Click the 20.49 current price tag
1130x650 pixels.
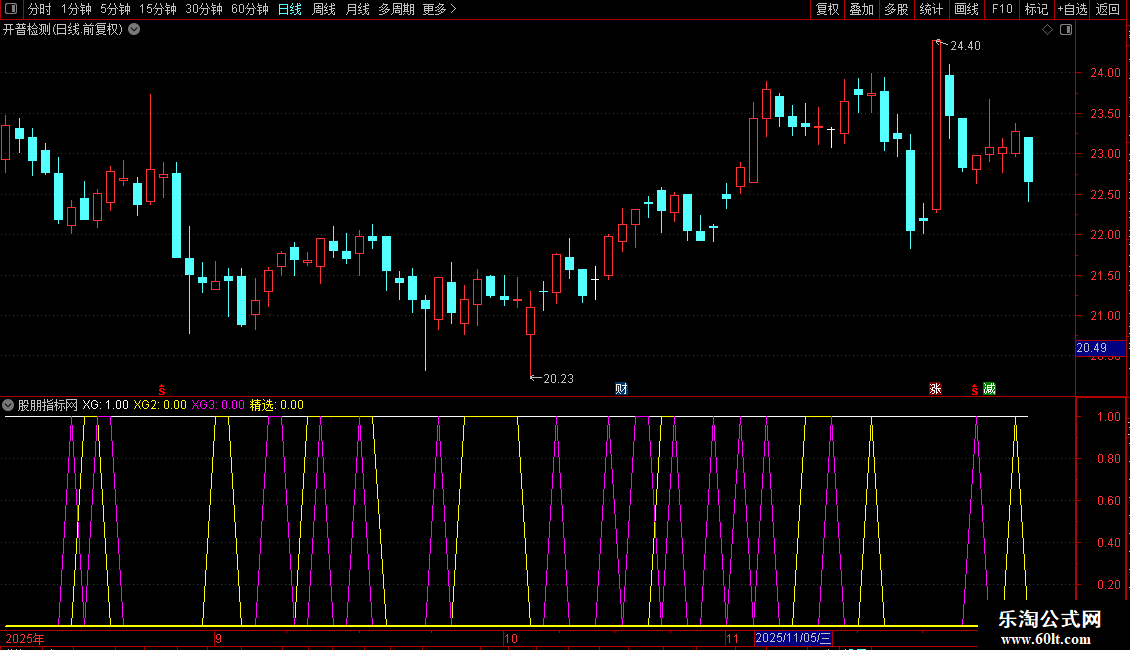1100,348
